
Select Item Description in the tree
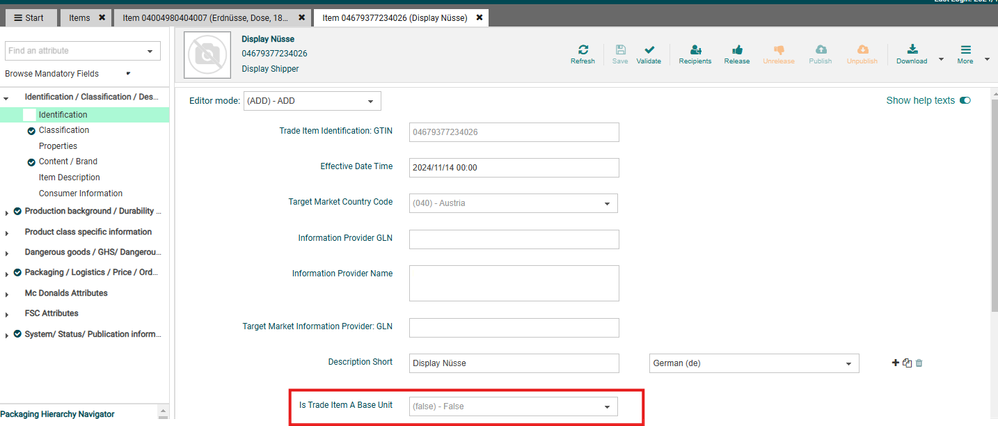click(x=69, y=177)
